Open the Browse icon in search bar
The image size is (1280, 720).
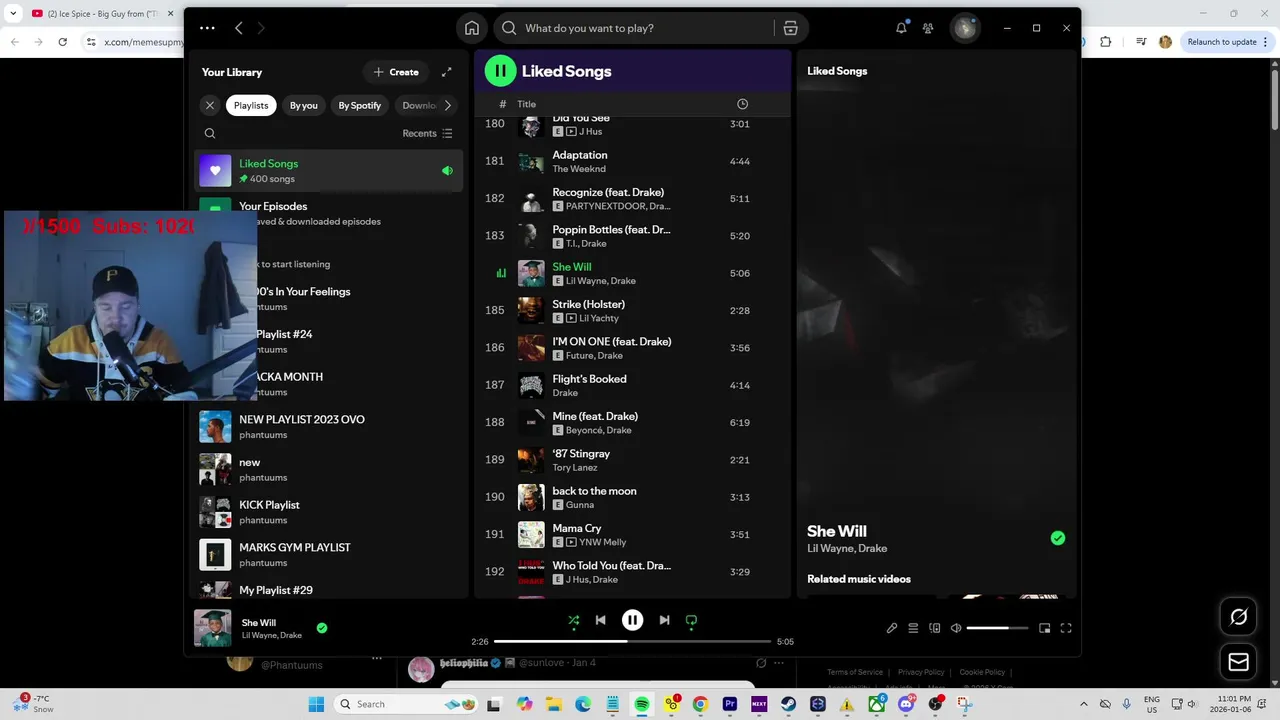pos(790,28)
